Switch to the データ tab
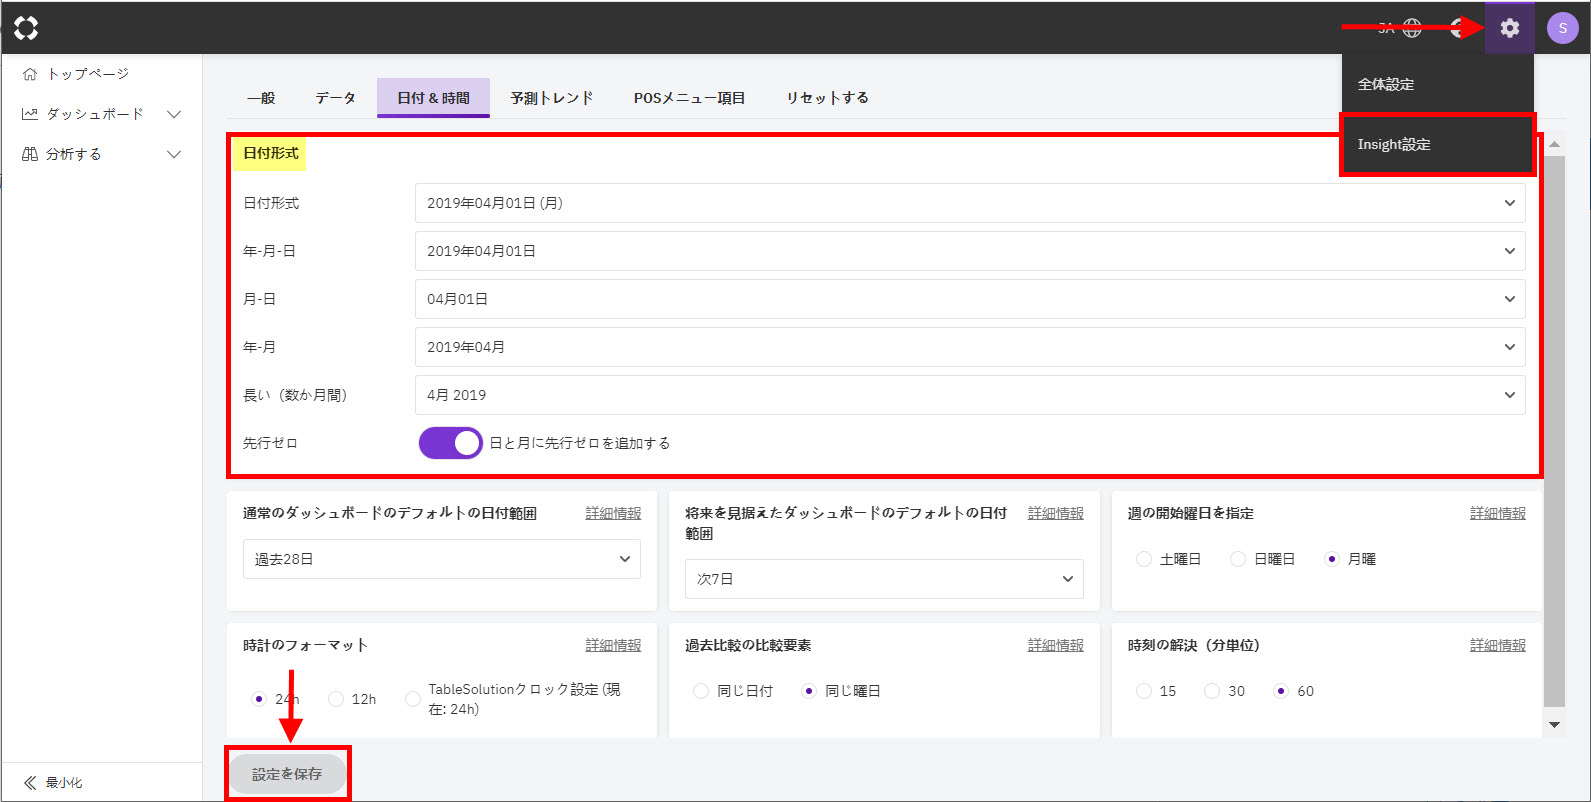Viewport: 1591px width, 802px height. (336, 98)
